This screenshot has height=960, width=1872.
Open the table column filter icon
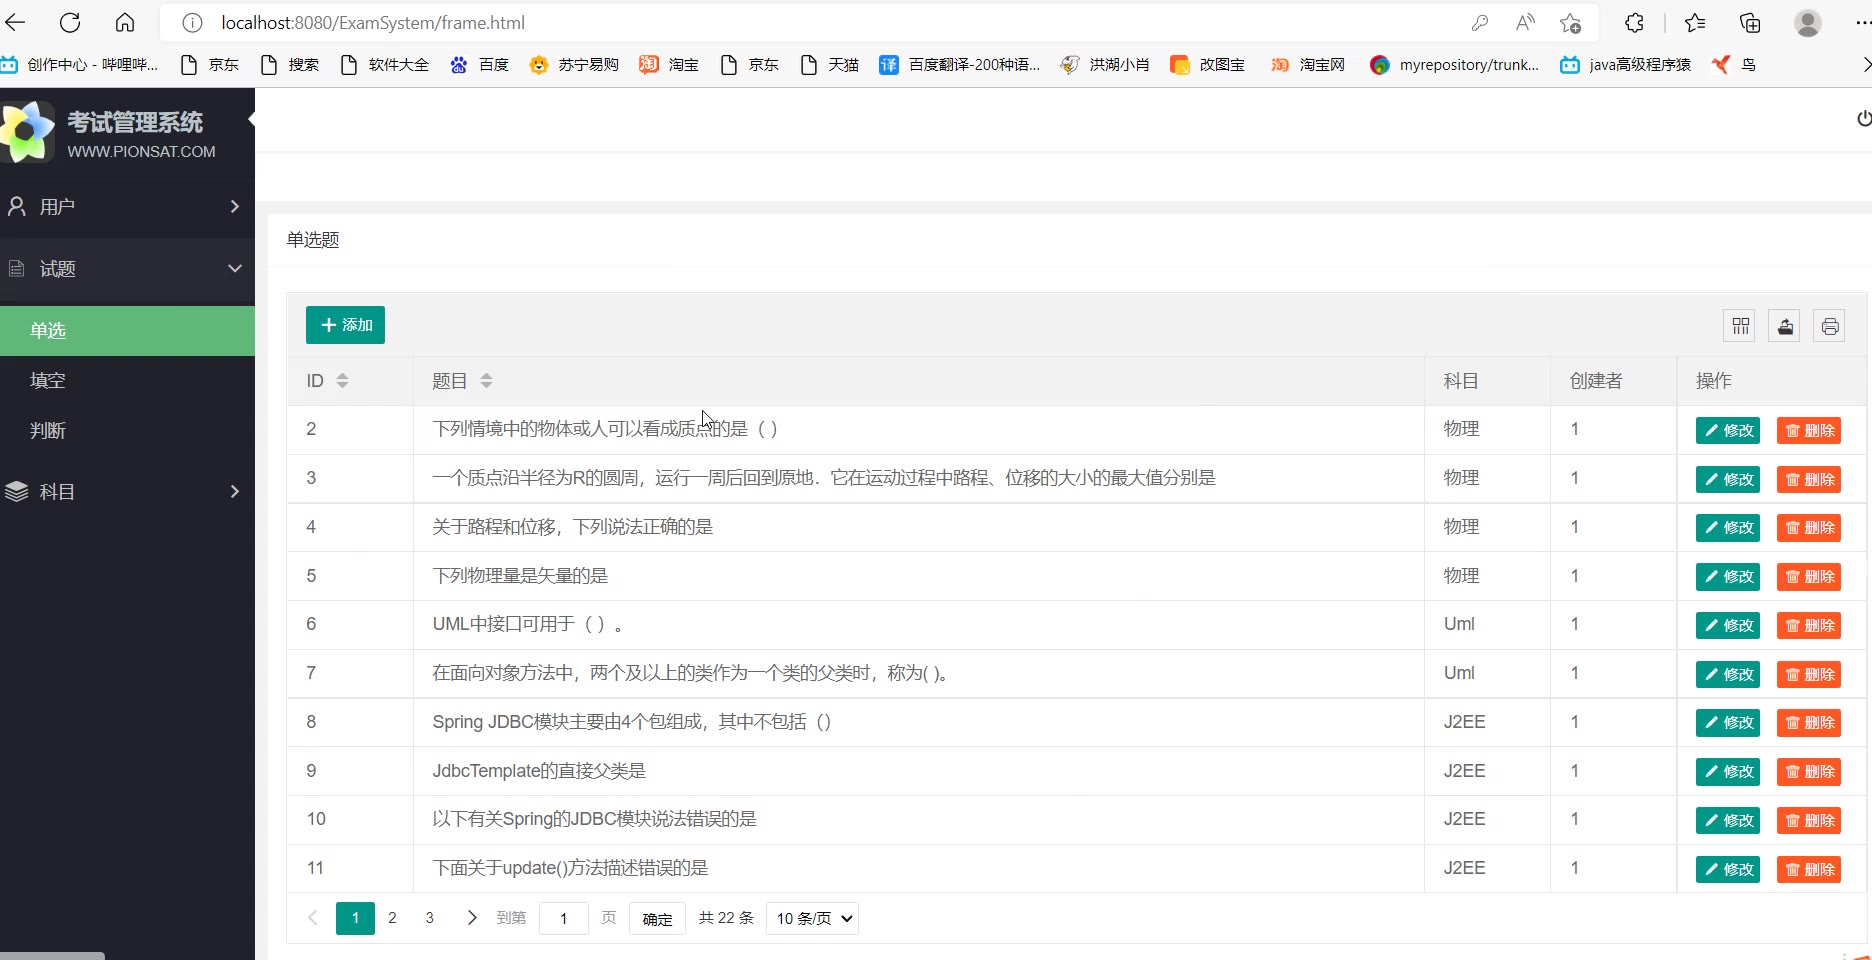(1741, 326)
